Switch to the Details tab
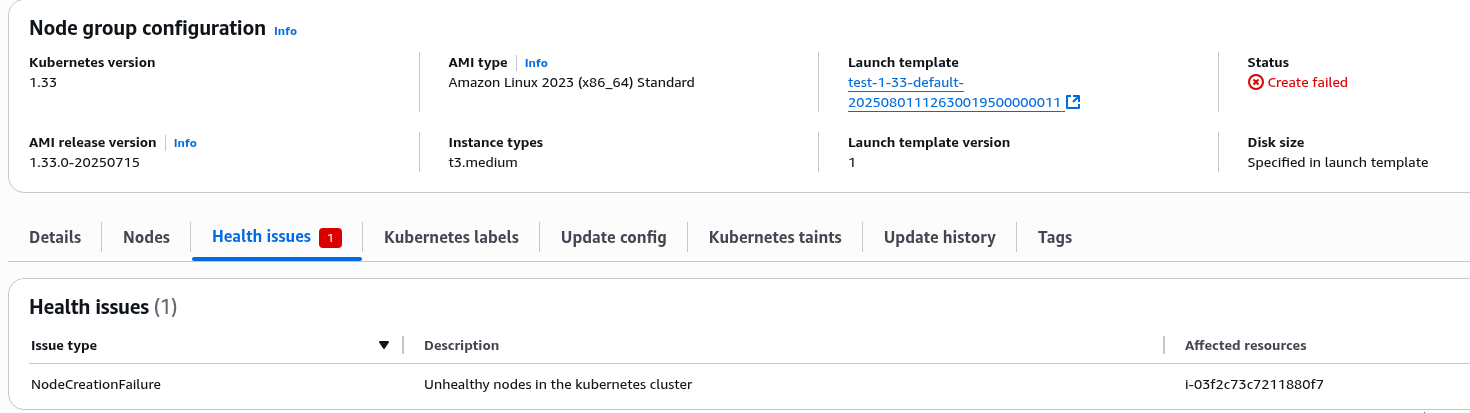Viewport: 1470px width, 413px height. [x=55, y=237]
